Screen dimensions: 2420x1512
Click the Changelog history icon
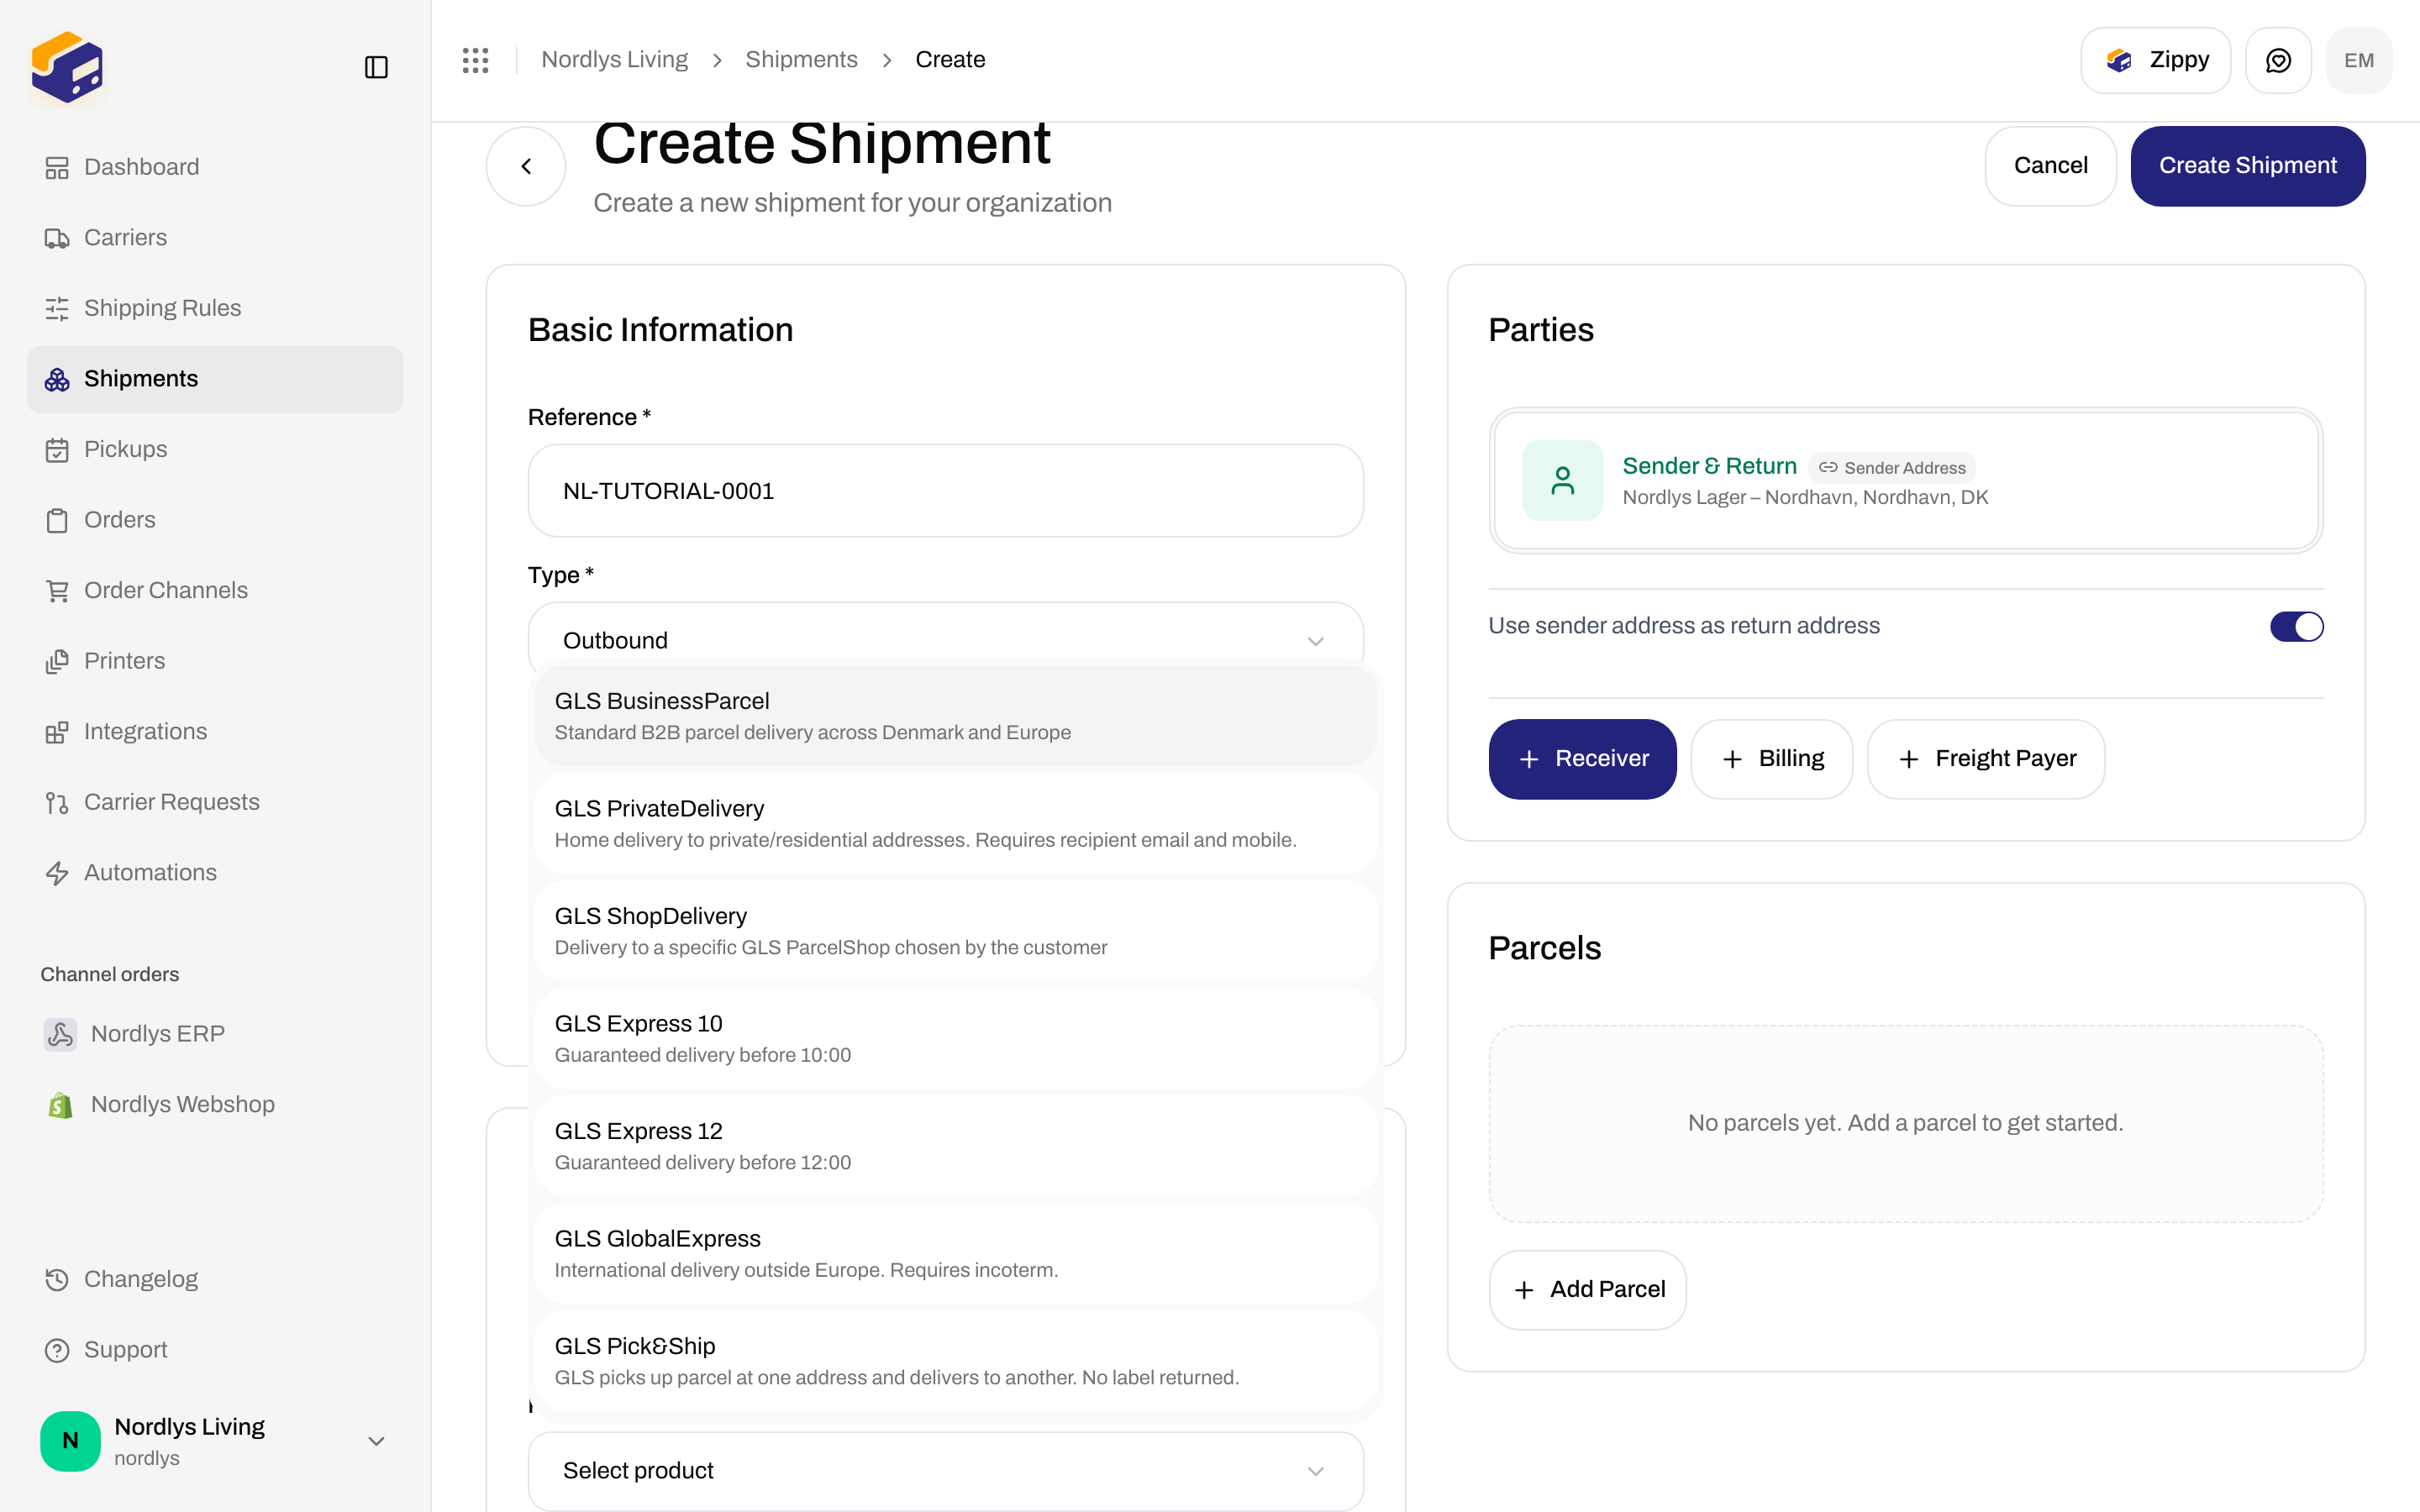(57, 1280)
